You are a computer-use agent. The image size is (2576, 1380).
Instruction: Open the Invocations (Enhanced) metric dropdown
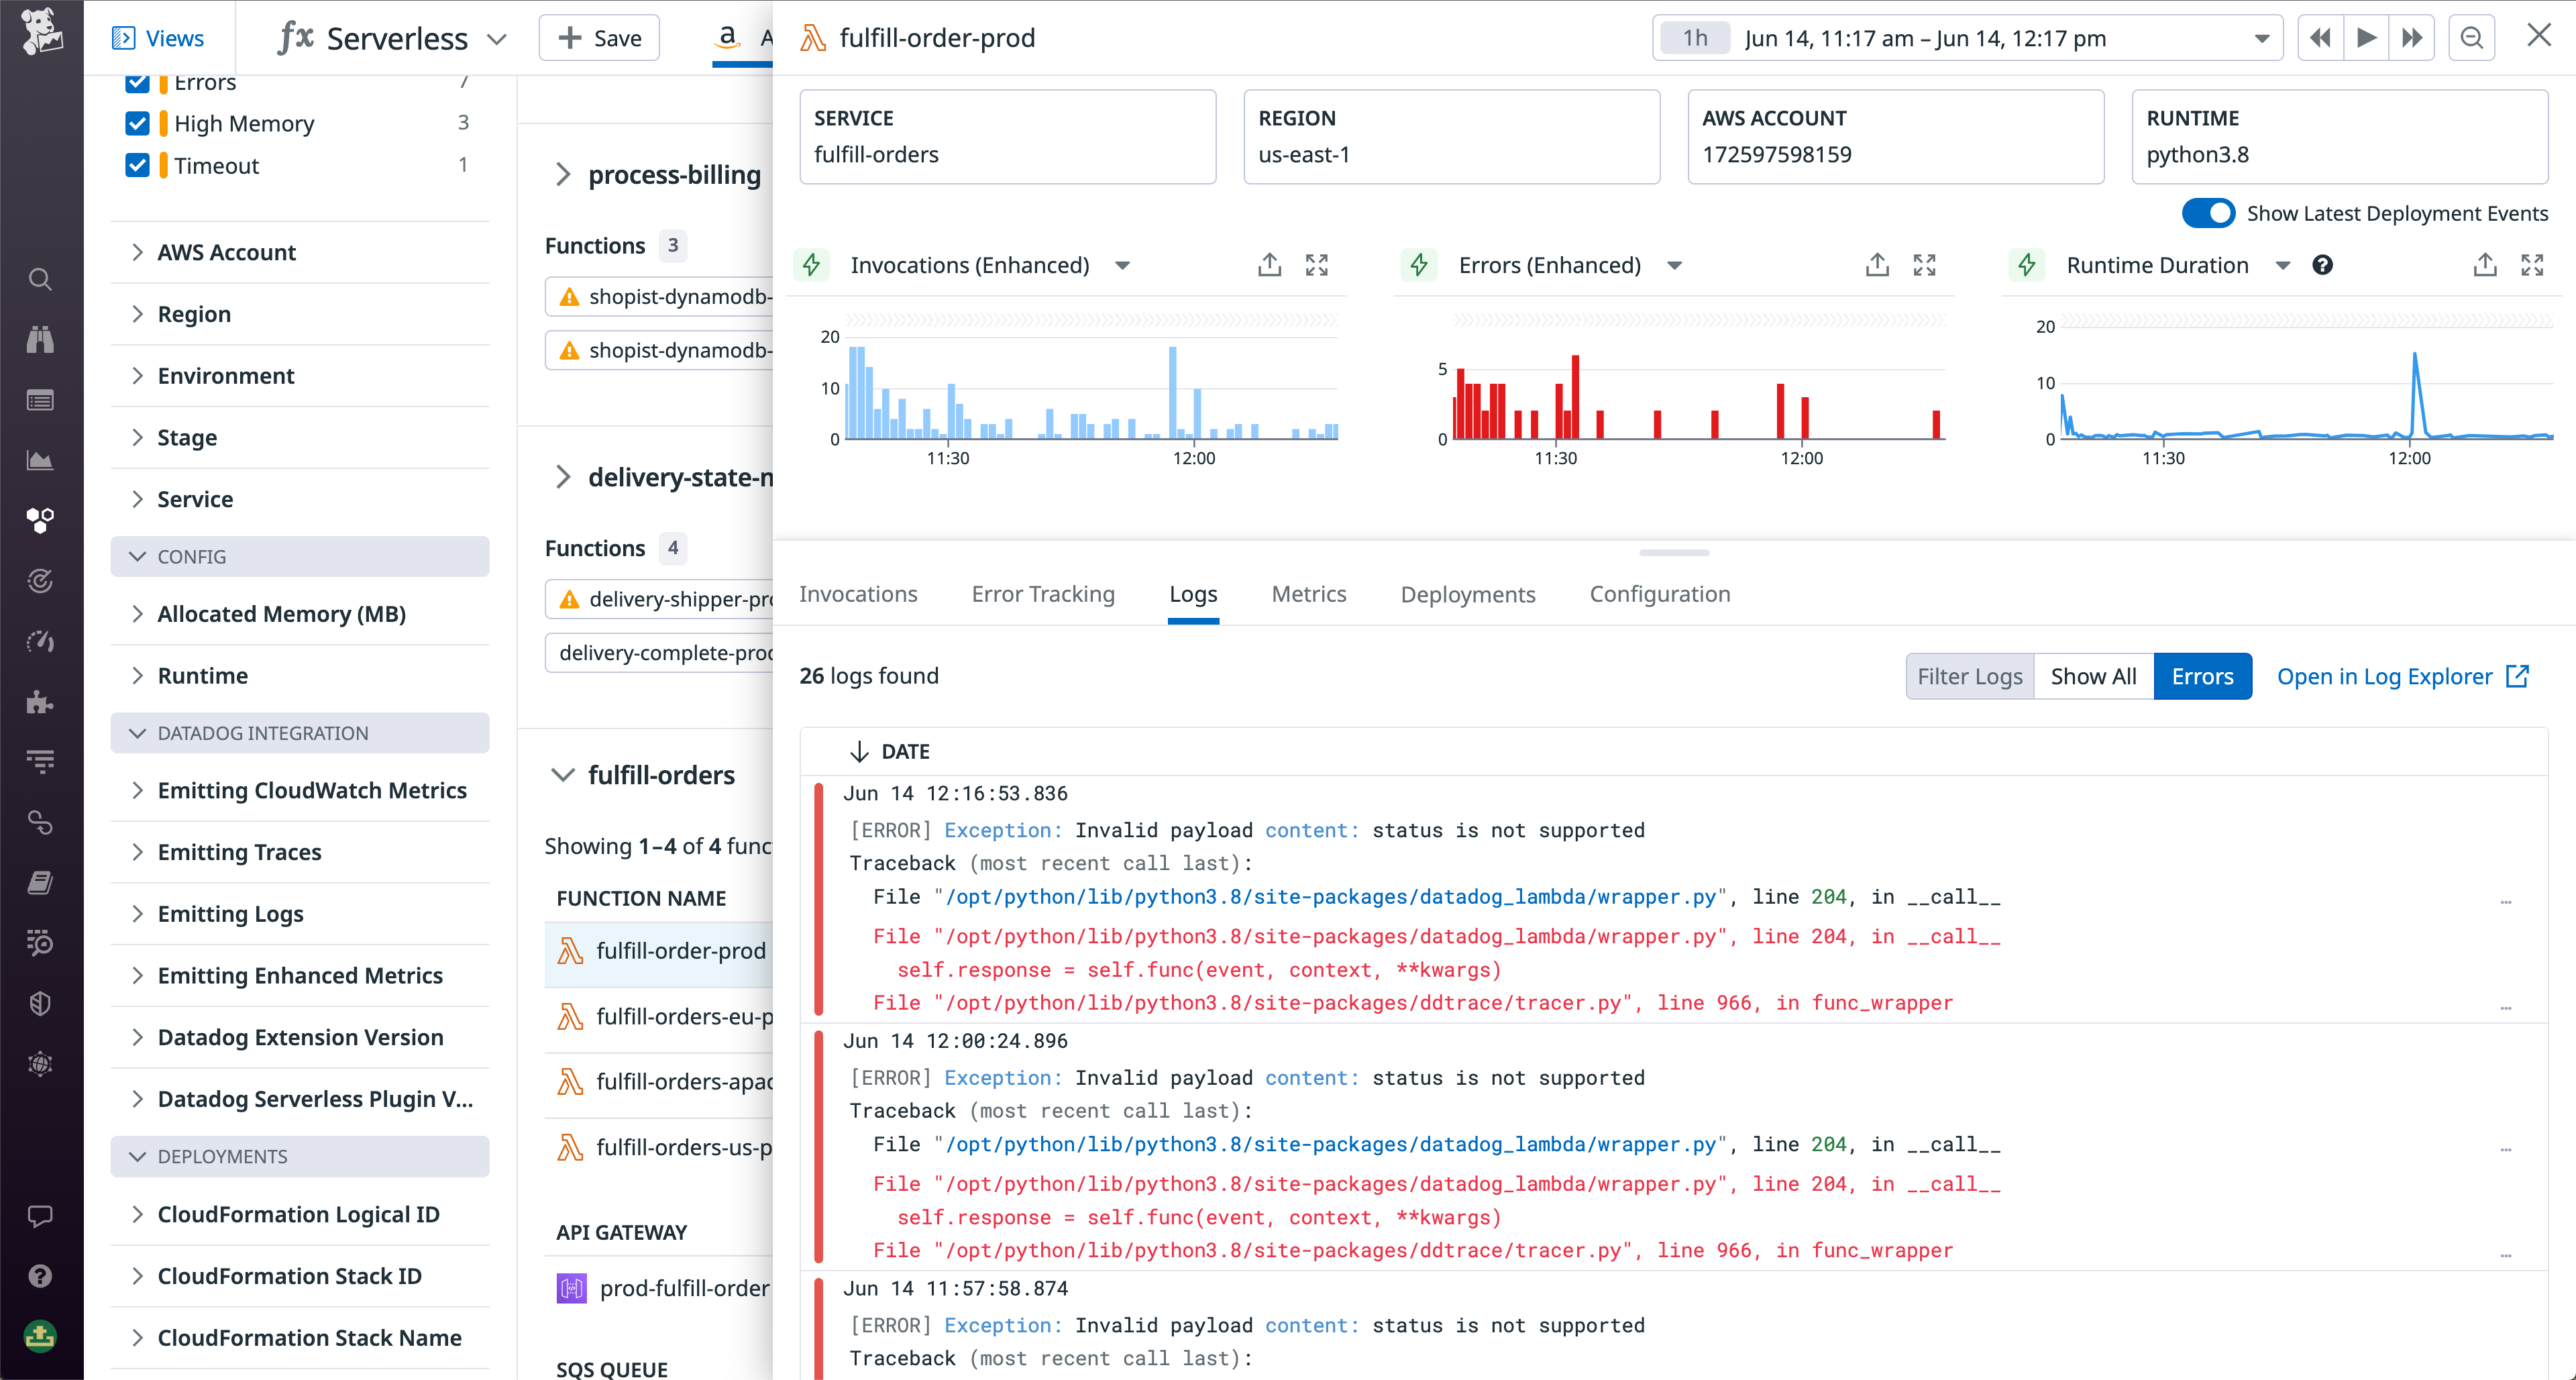click(1122, 265)
